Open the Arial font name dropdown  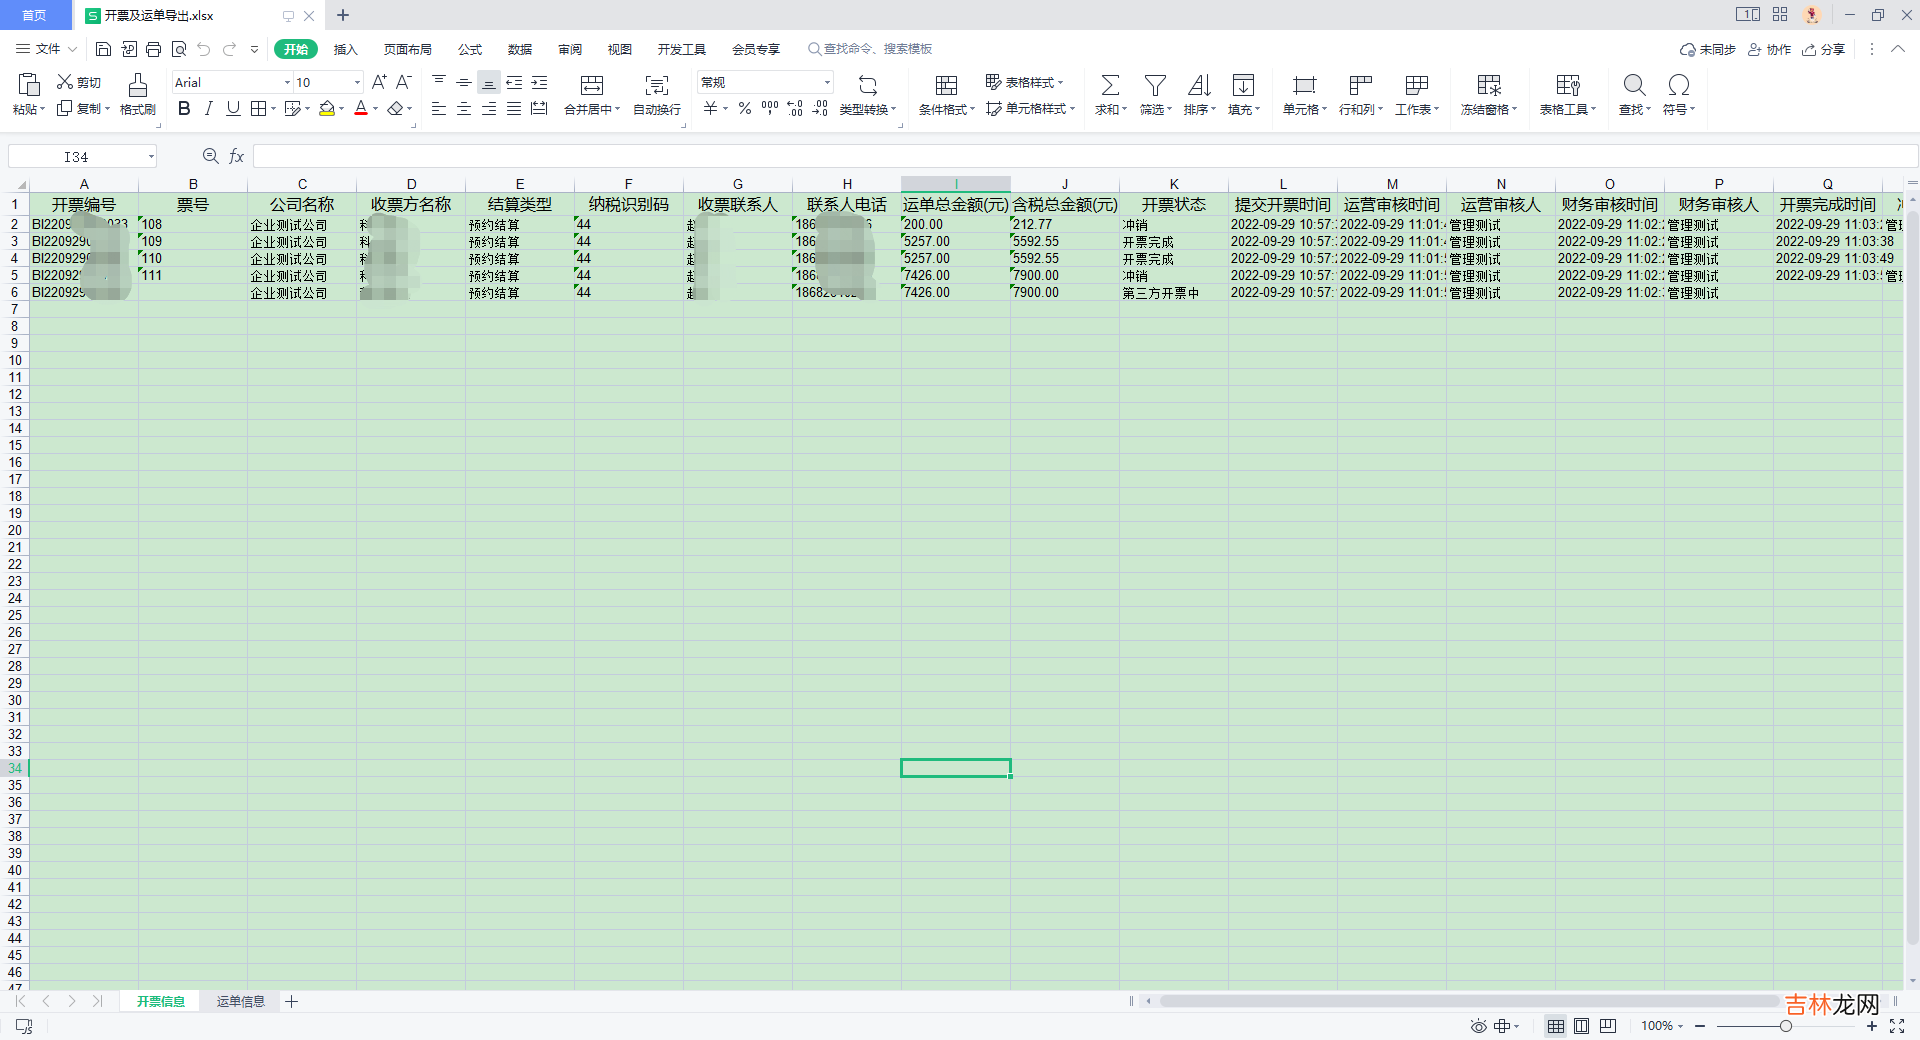tap(287, 83)
